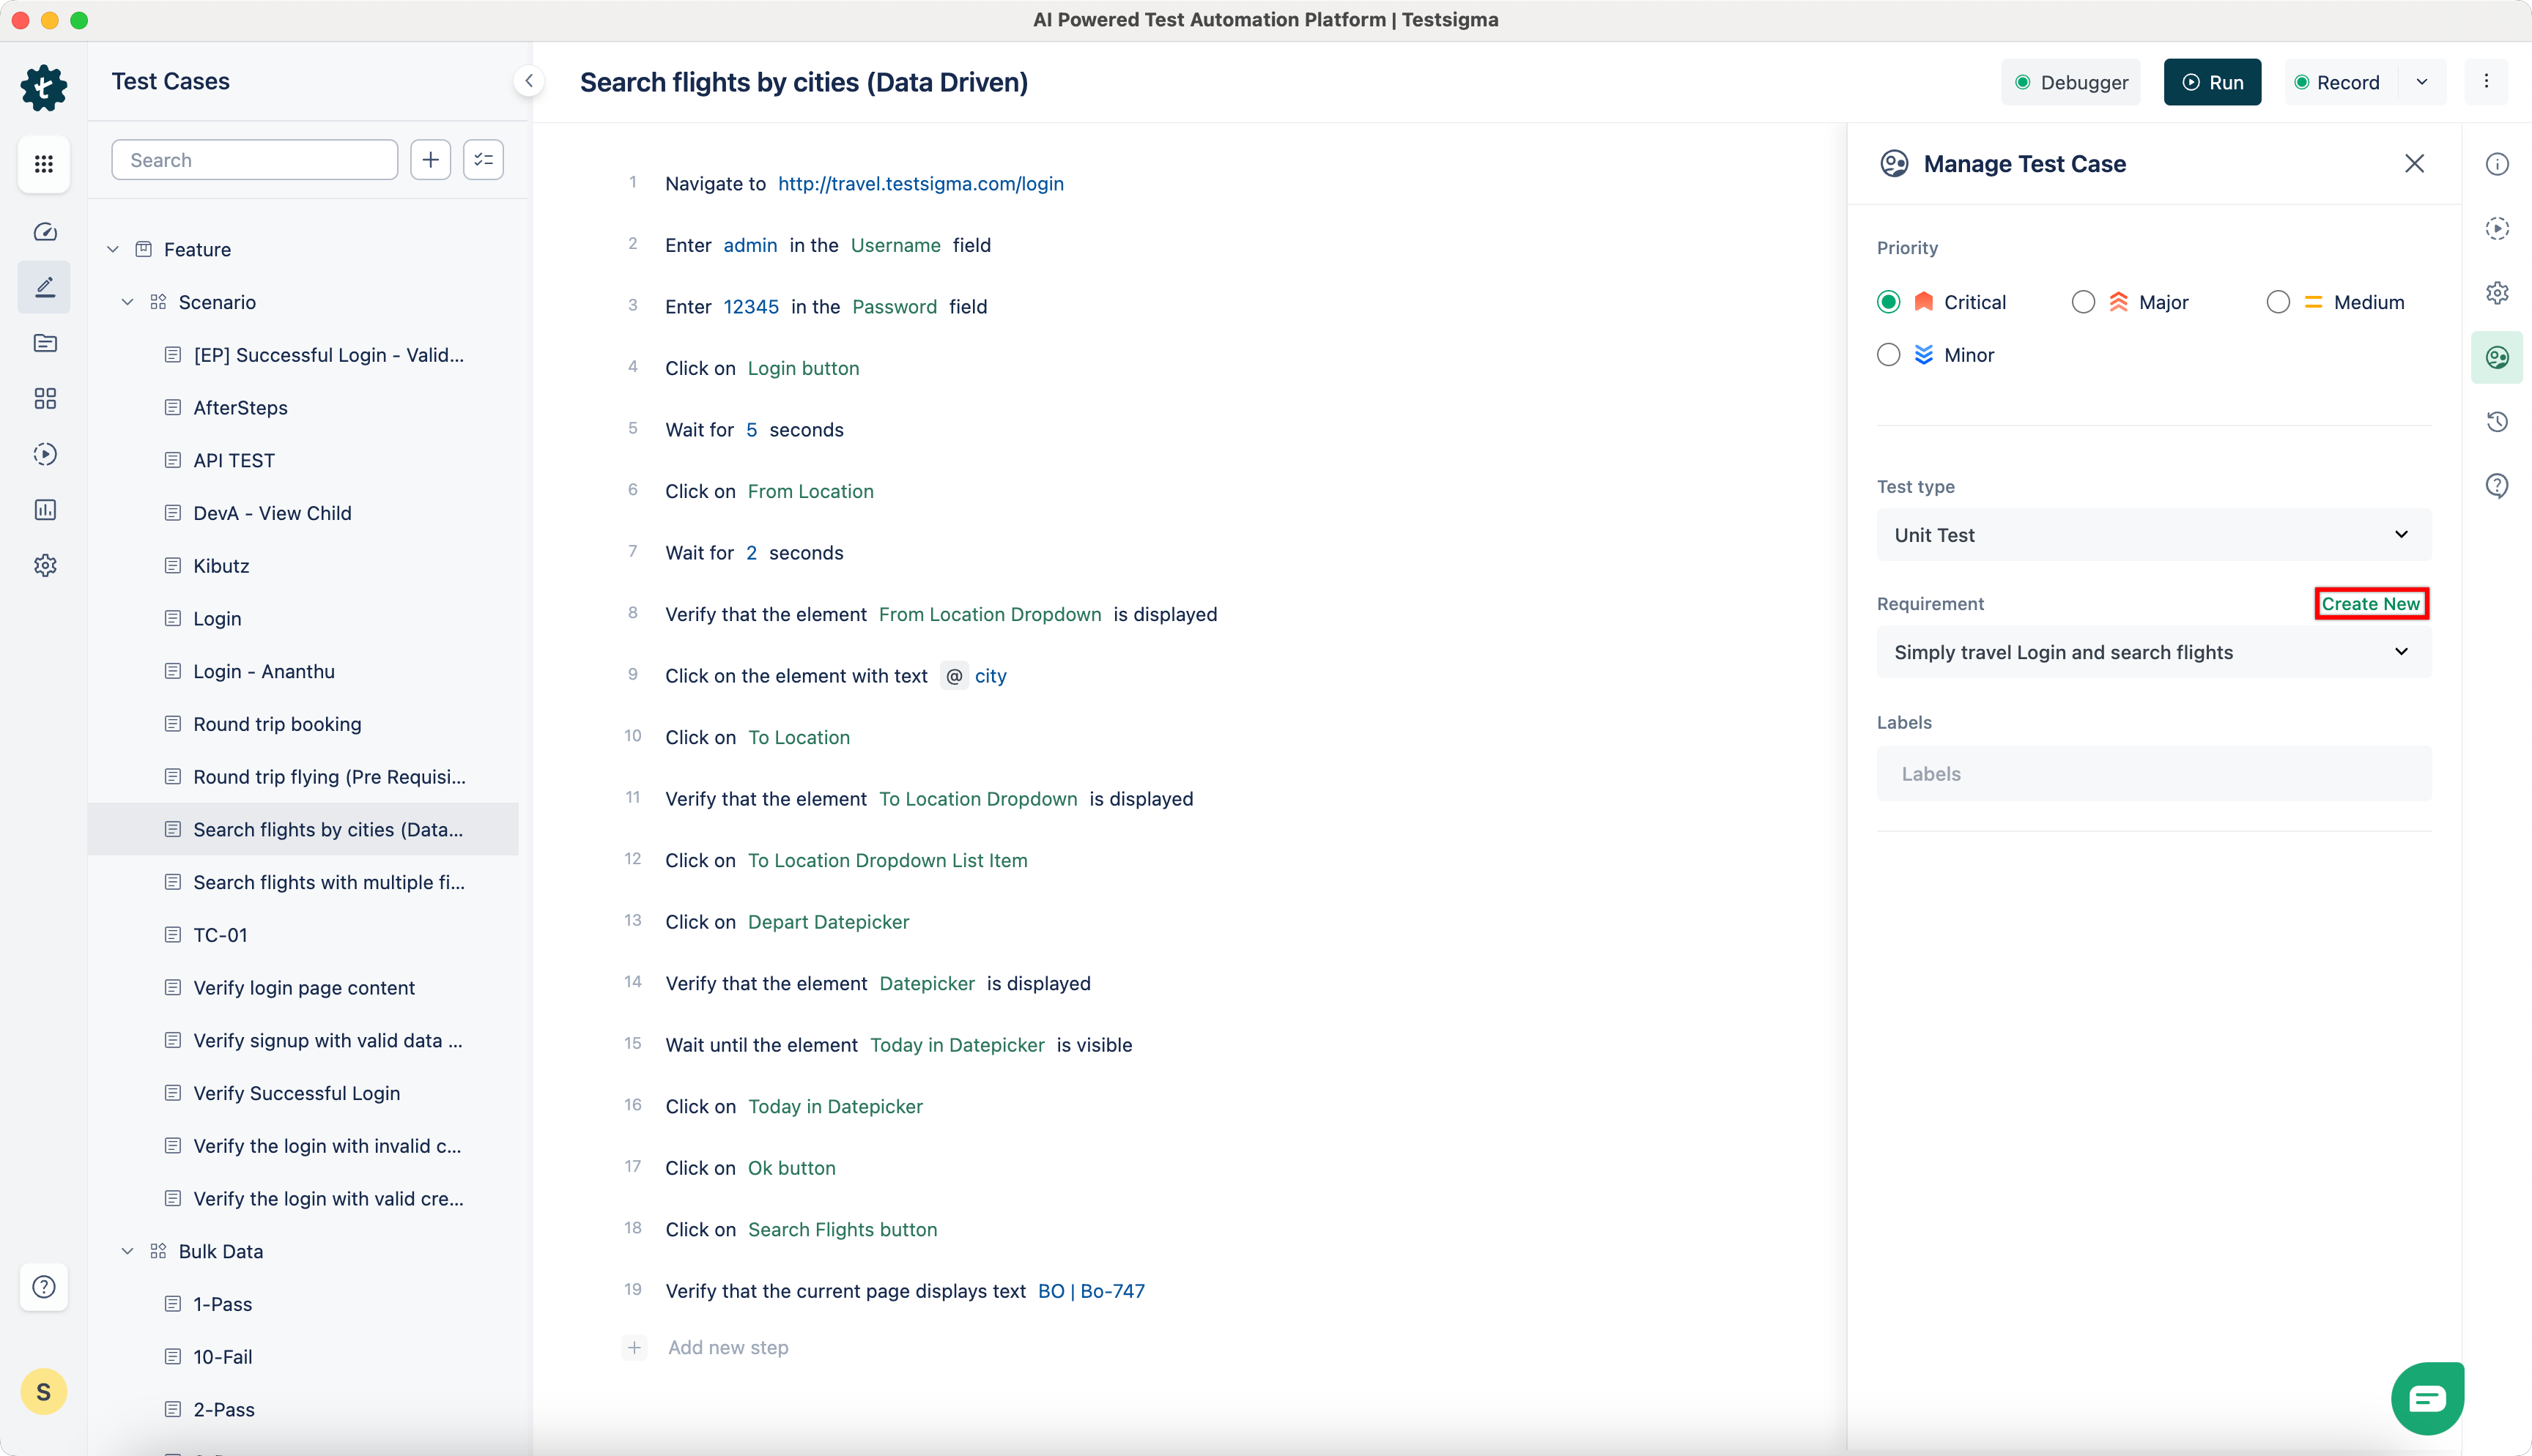Screen dimensions: 2532x1456
Task: Open the three-dot overflow menu top right
Action: click(2487, 82)
